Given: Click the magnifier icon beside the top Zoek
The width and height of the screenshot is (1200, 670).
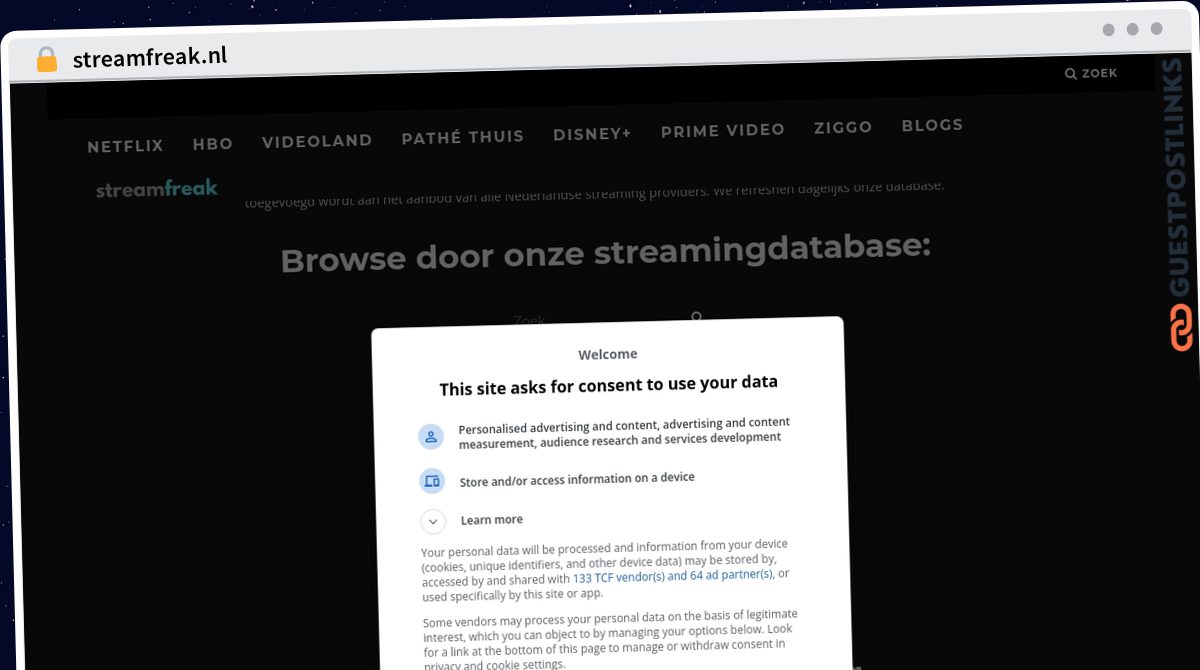Looking at the screenshot, I should (x=1071, y=74).
